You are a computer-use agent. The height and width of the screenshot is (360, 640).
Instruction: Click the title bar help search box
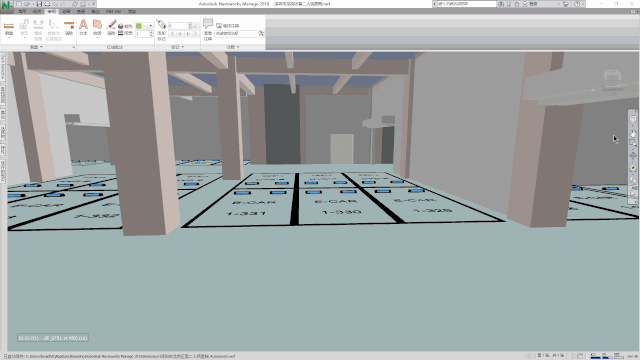(467, 4)
